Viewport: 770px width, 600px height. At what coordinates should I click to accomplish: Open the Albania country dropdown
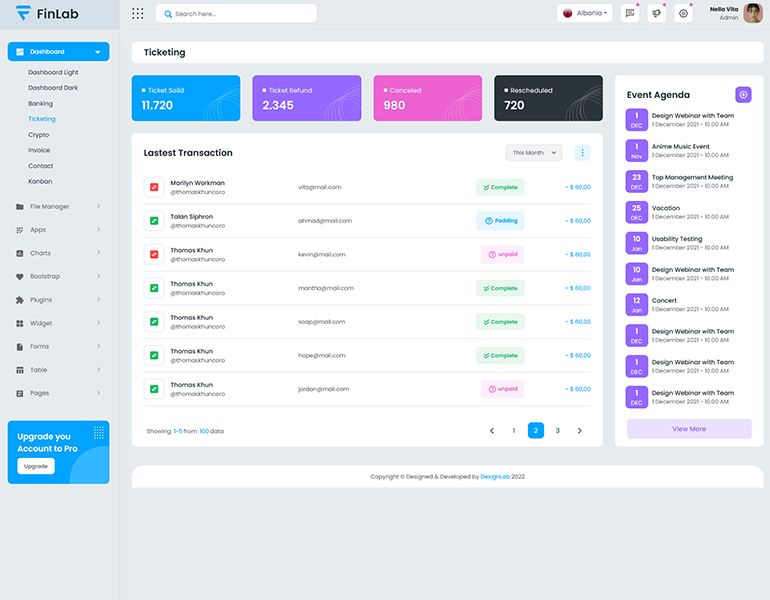585,14
